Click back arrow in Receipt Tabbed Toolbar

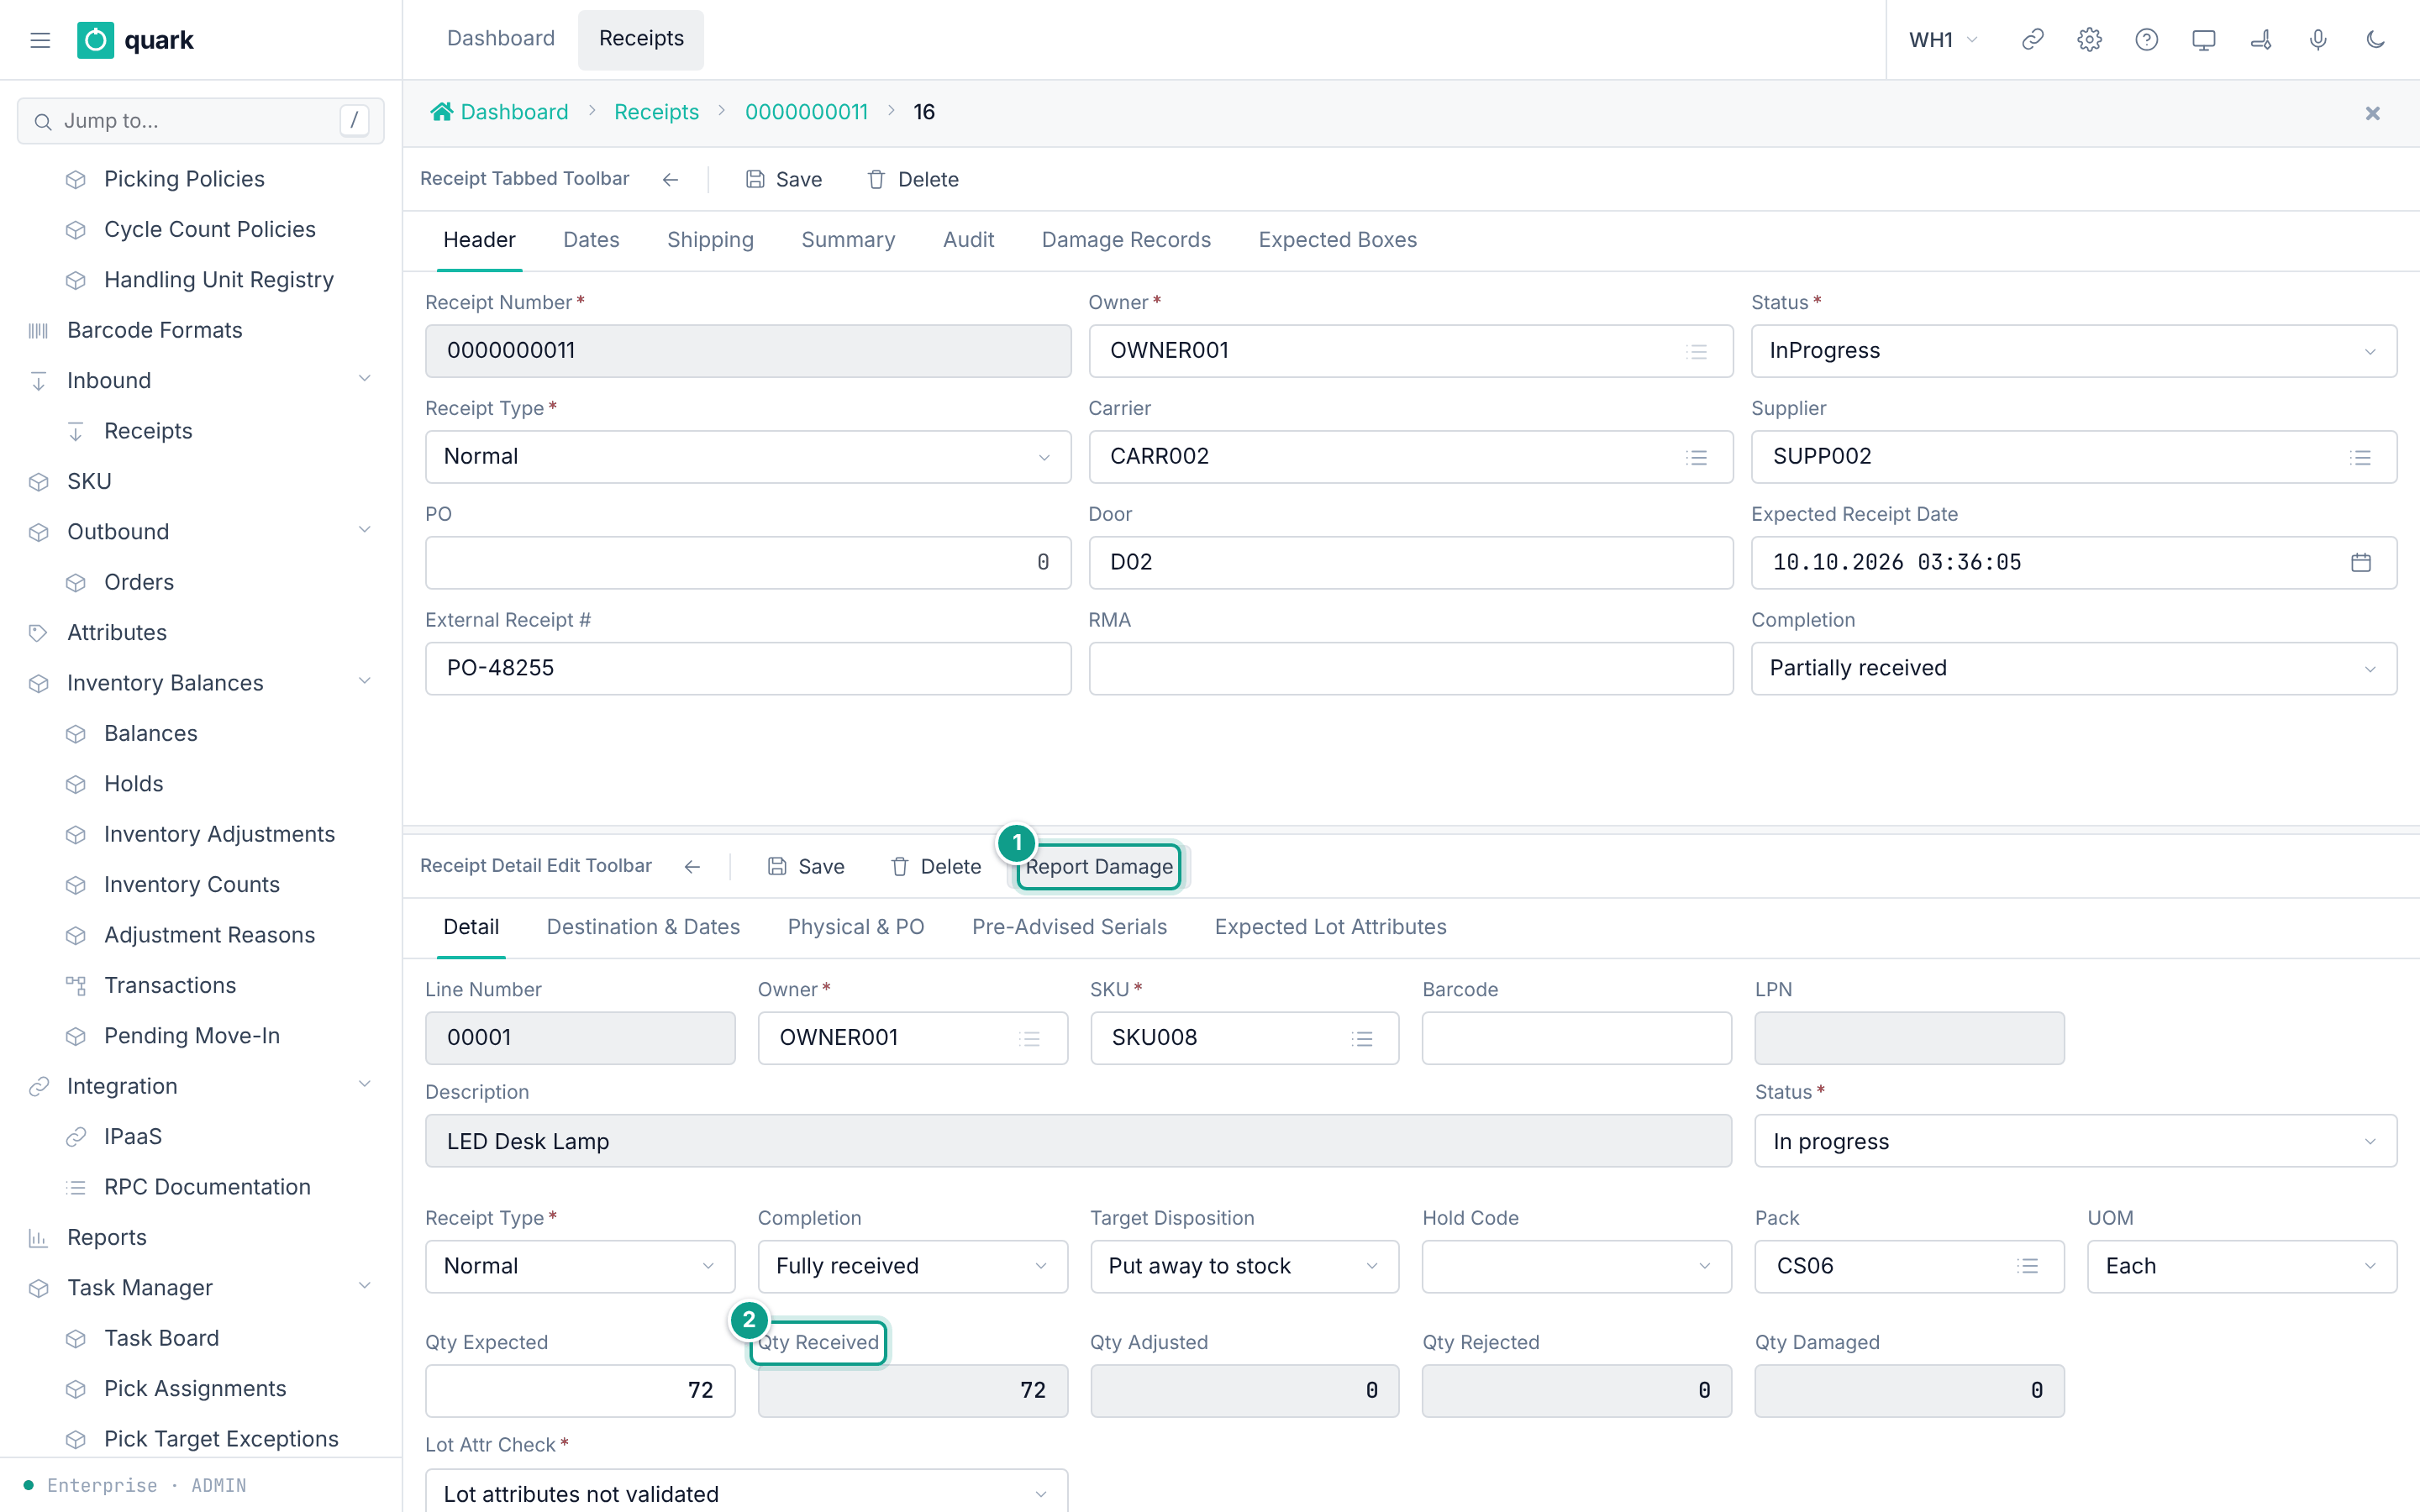670,179
